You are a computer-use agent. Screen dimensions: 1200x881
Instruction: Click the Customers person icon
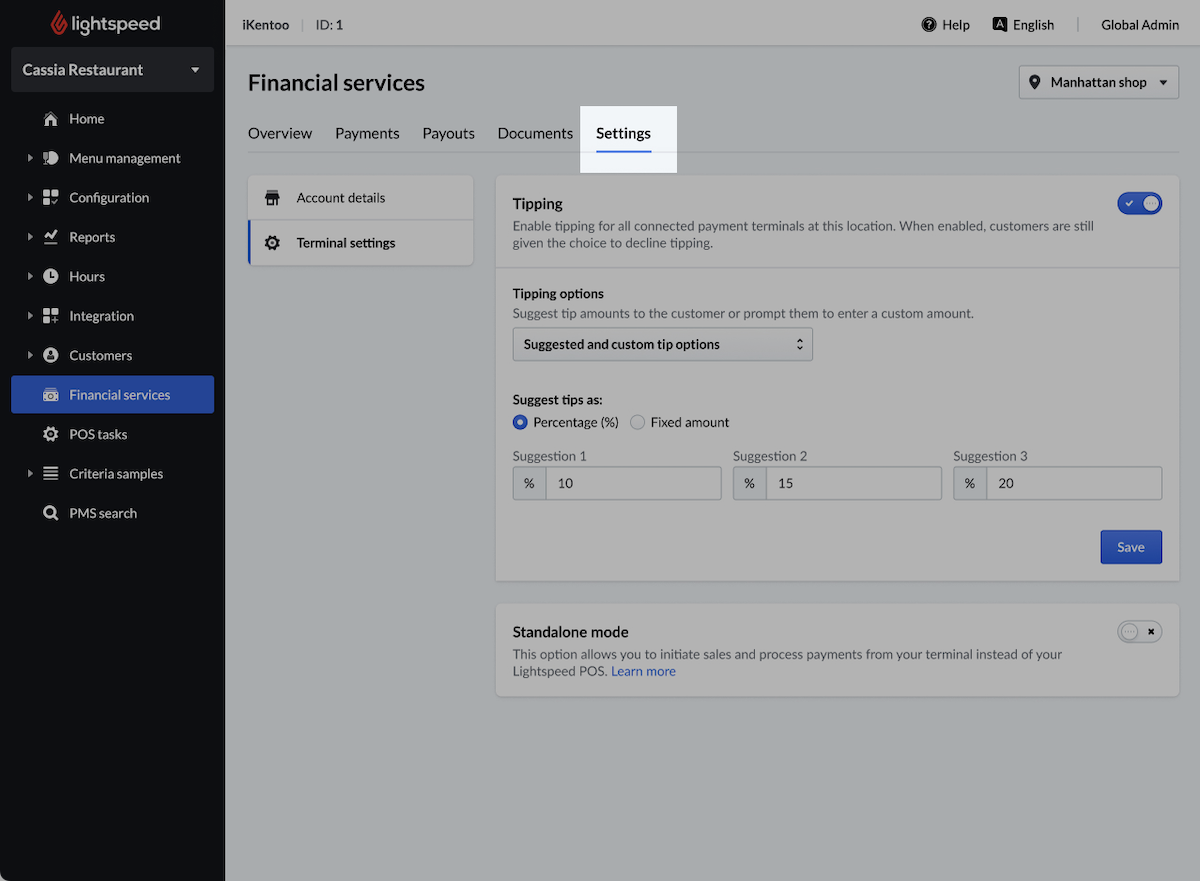pyautogui.click(x=51, y=355)
